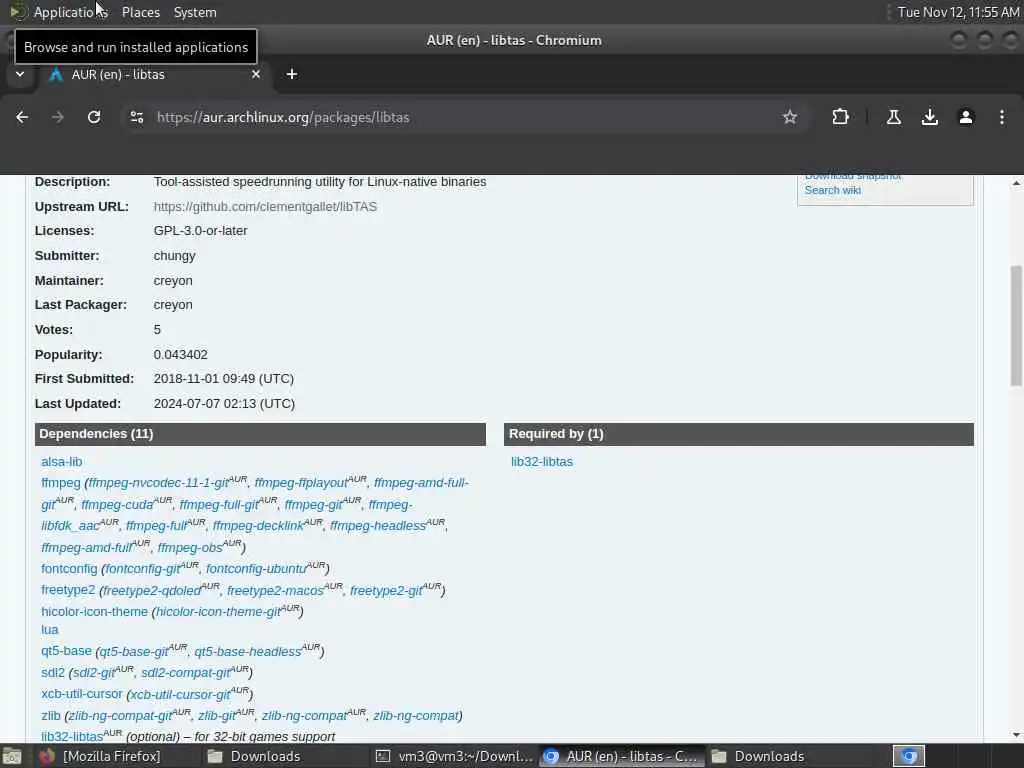This screenshot has height=768, width=1024.
Task: Open lib32-libtas in Required by list
Action: pyautogui.click(x=542, y=462)
